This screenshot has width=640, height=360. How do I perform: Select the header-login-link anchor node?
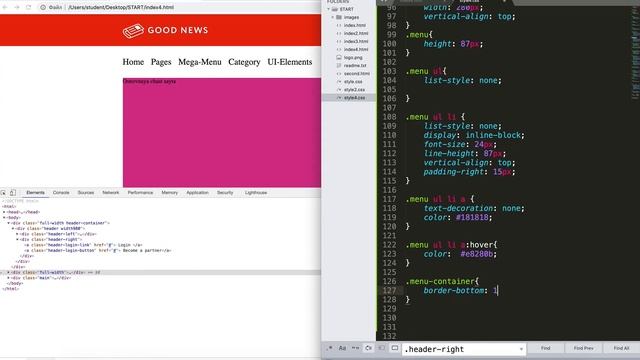coord(83,245)
